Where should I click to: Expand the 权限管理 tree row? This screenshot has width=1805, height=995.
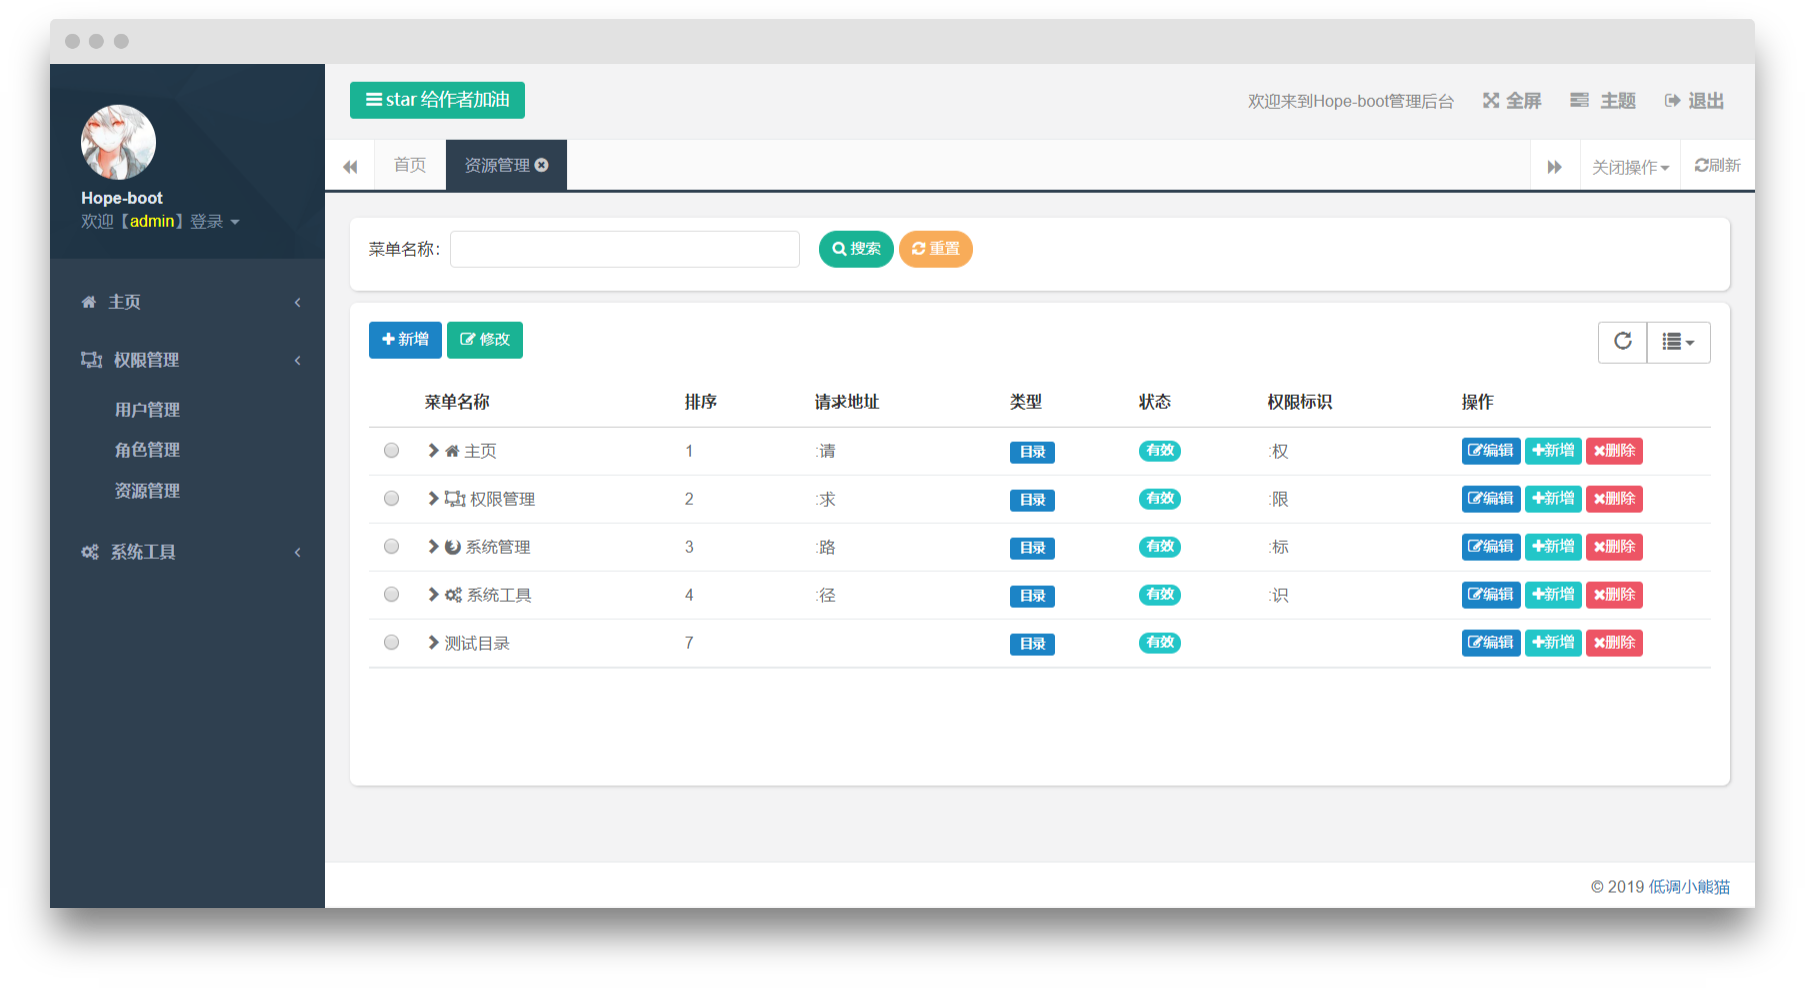click(x=433, y=498)
